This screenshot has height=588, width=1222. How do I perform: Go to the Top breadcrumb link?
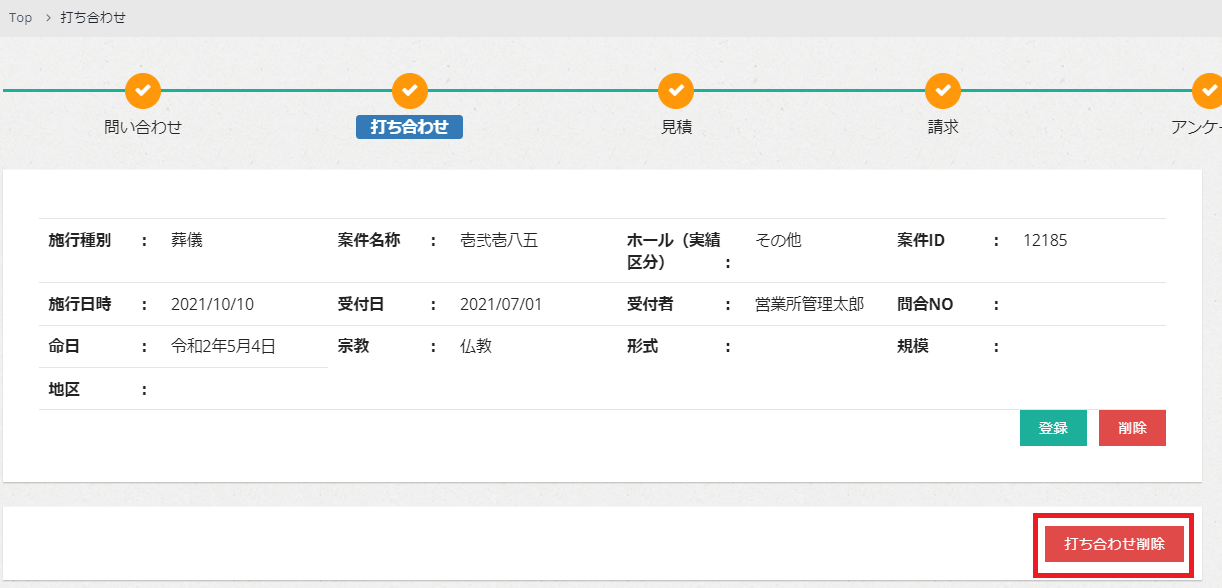click(x=20, y=18)
